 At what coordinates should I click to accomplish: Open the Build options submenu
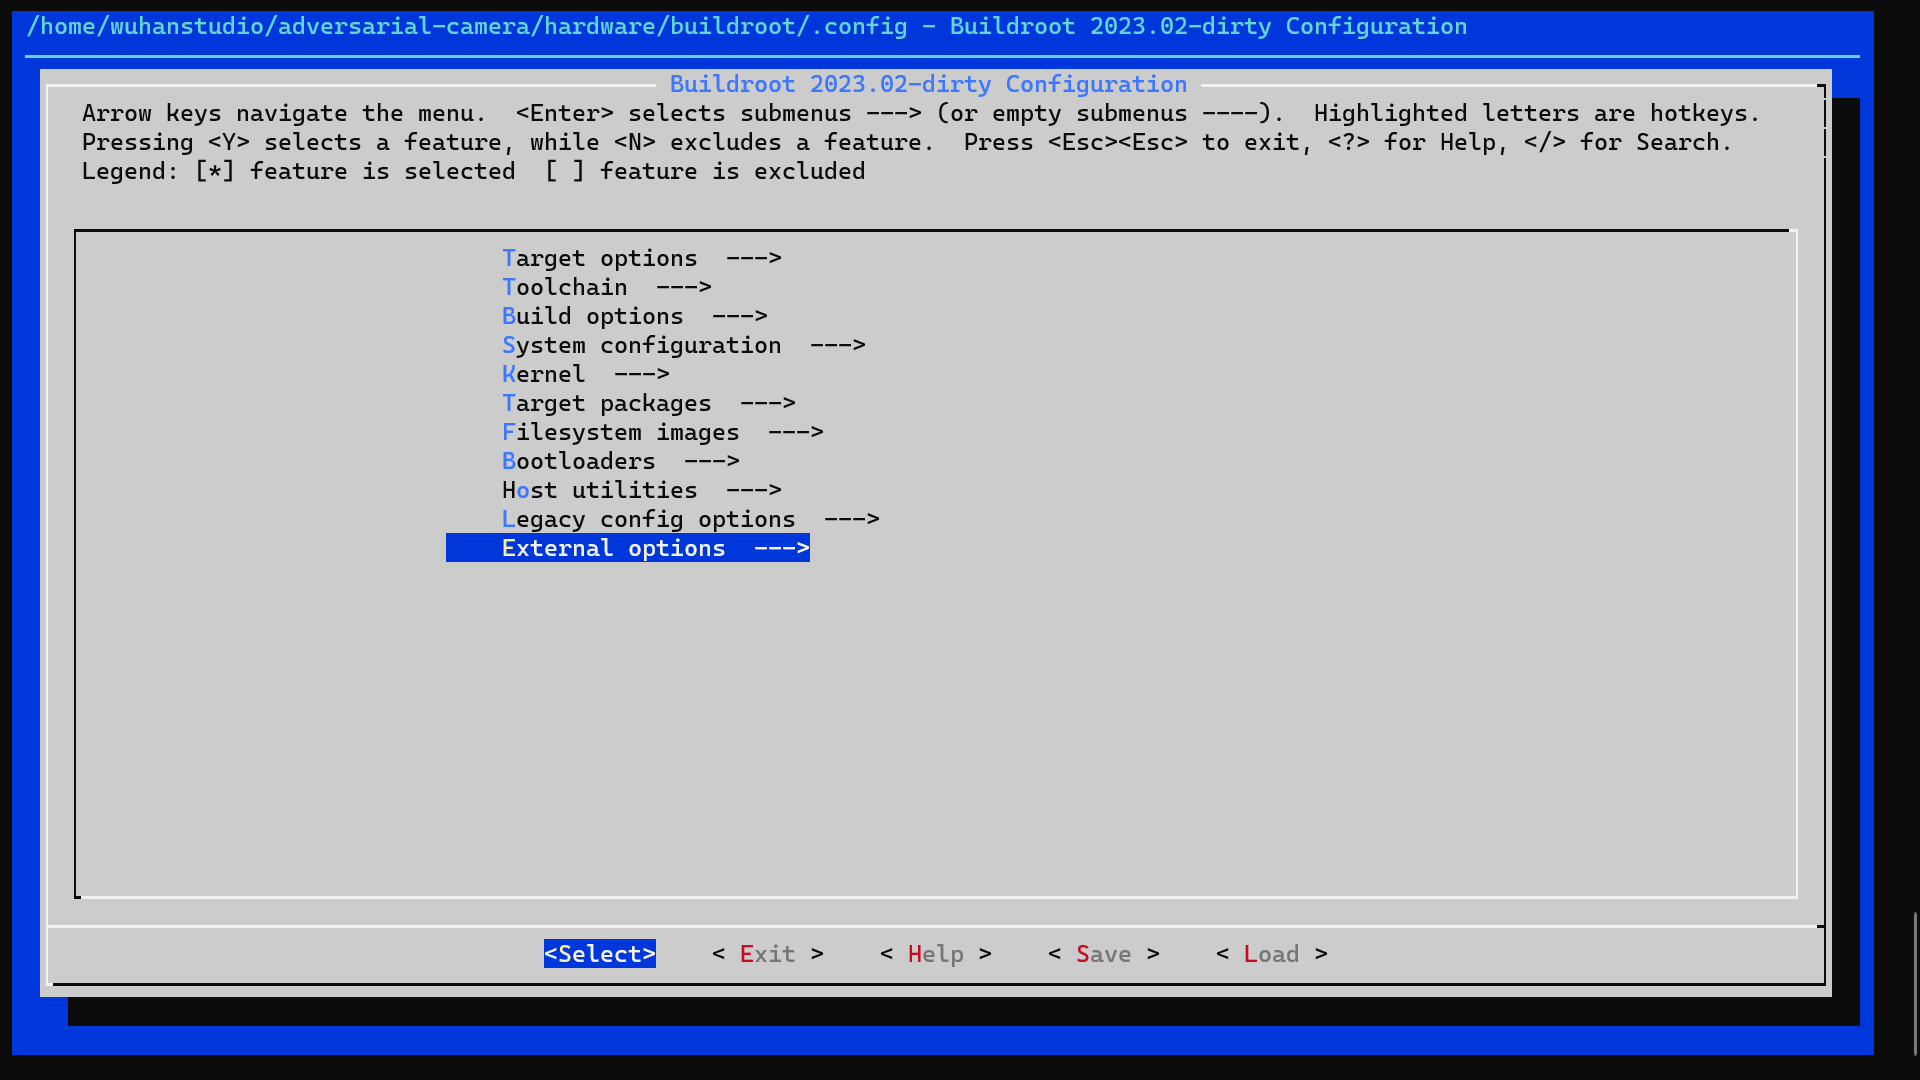coord(593,316)
